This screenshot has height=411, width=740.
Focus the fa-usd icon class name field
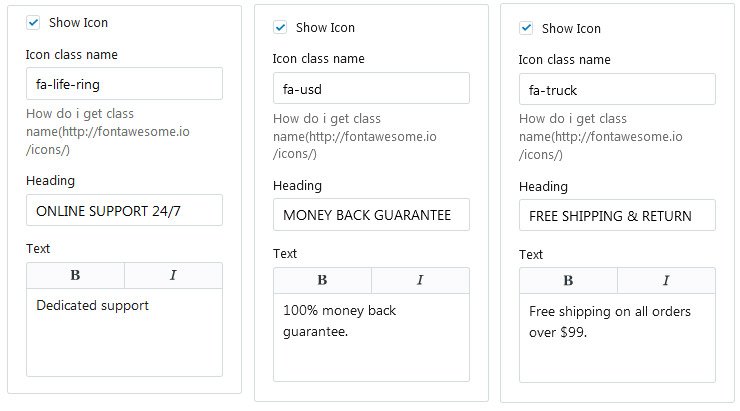pyautogui.click(x=371, y=89)
